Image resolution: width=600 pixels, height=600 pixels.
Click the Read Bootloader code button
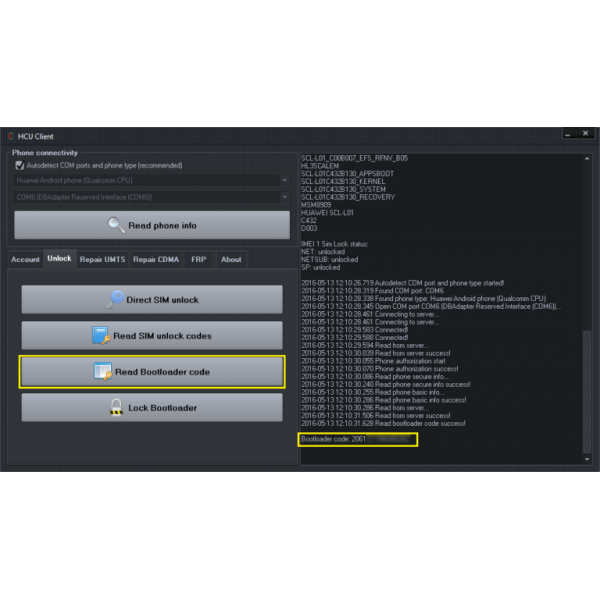[152, 372]
